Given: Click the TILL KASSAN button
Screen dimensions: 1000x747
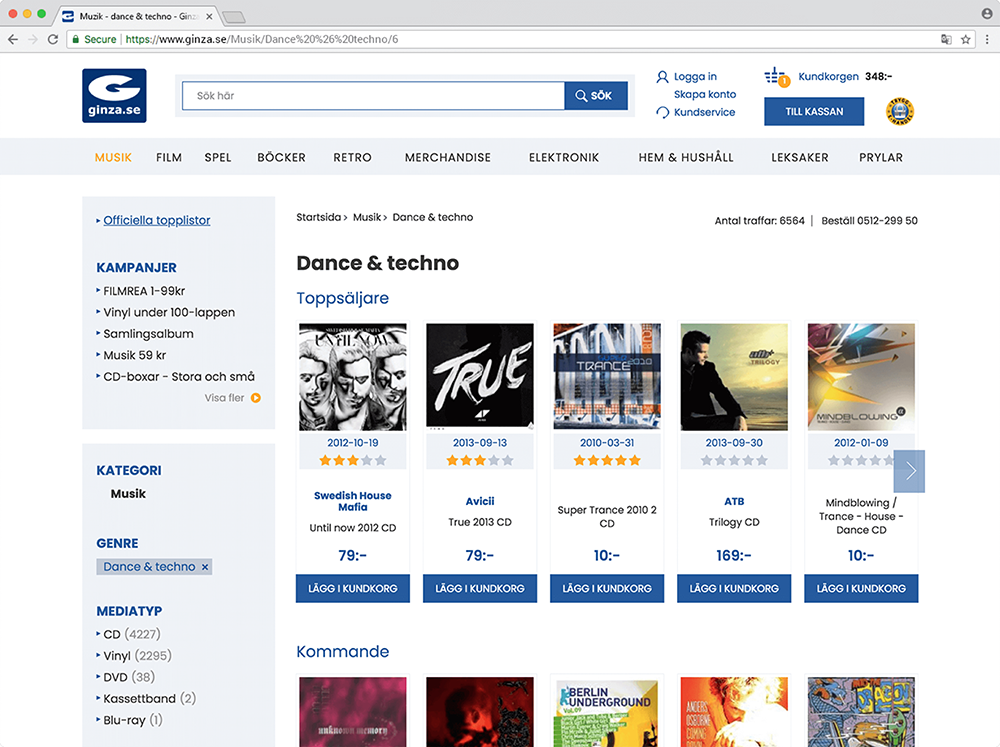Looking at the screenshot, I should click(x=814, y=112).
